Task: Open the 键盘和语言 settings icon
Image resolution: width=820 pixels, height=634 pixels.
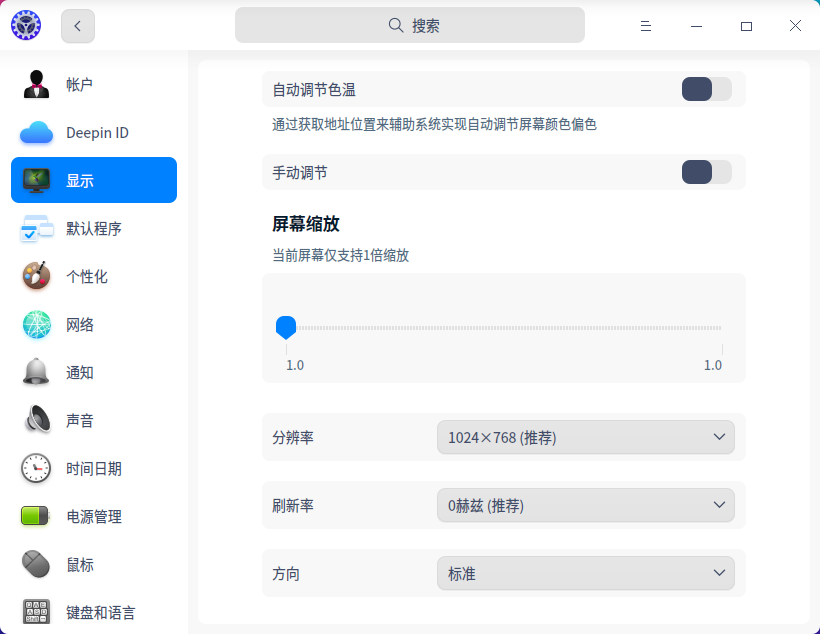Action: [x=35, y=611]
